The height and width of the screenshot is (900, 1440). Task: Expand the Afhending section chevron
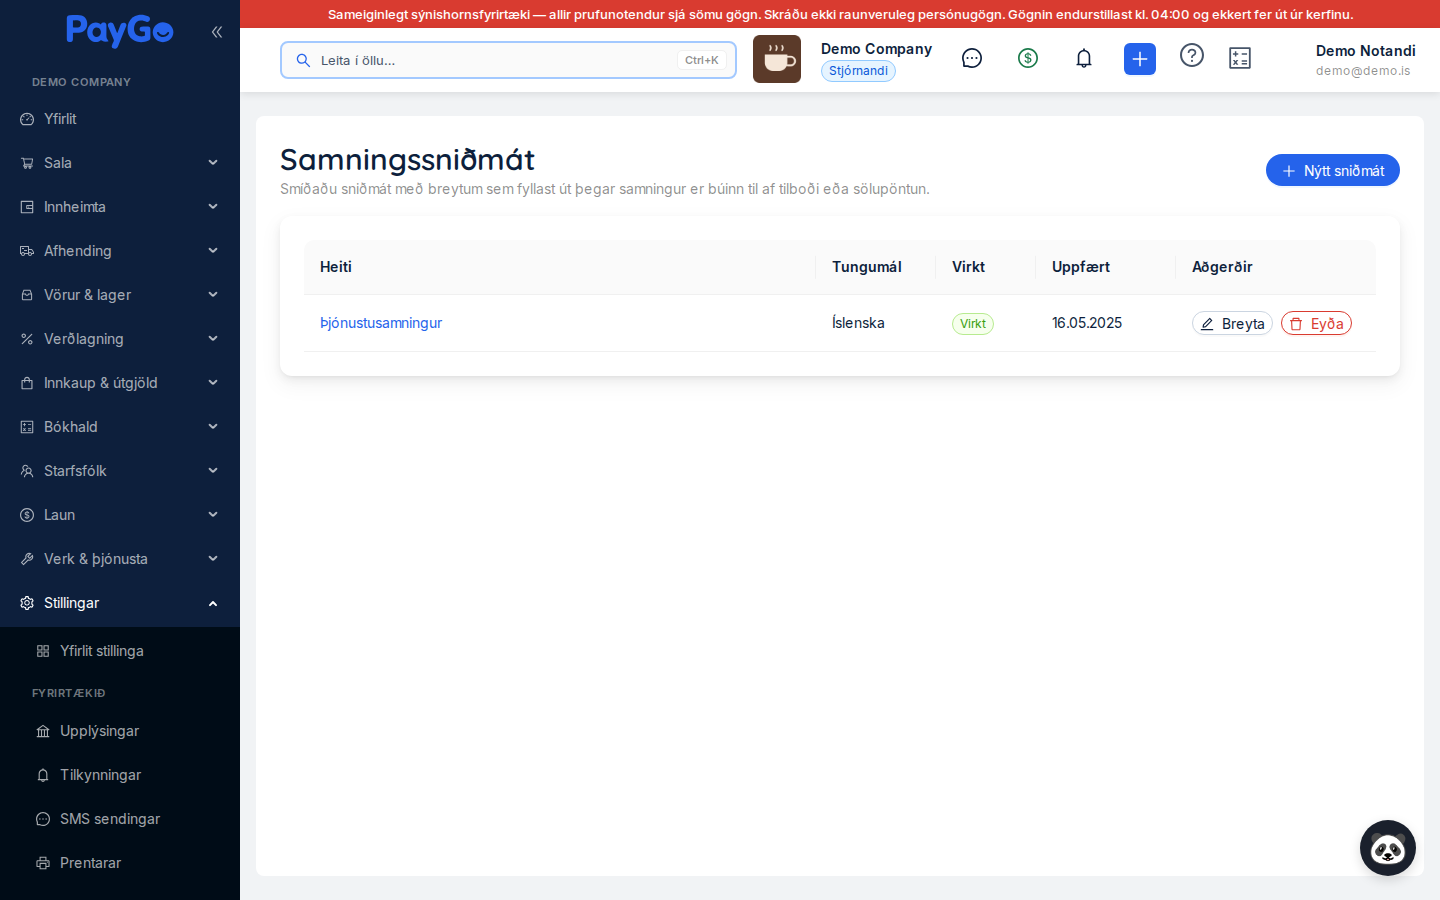click(213, 251)
